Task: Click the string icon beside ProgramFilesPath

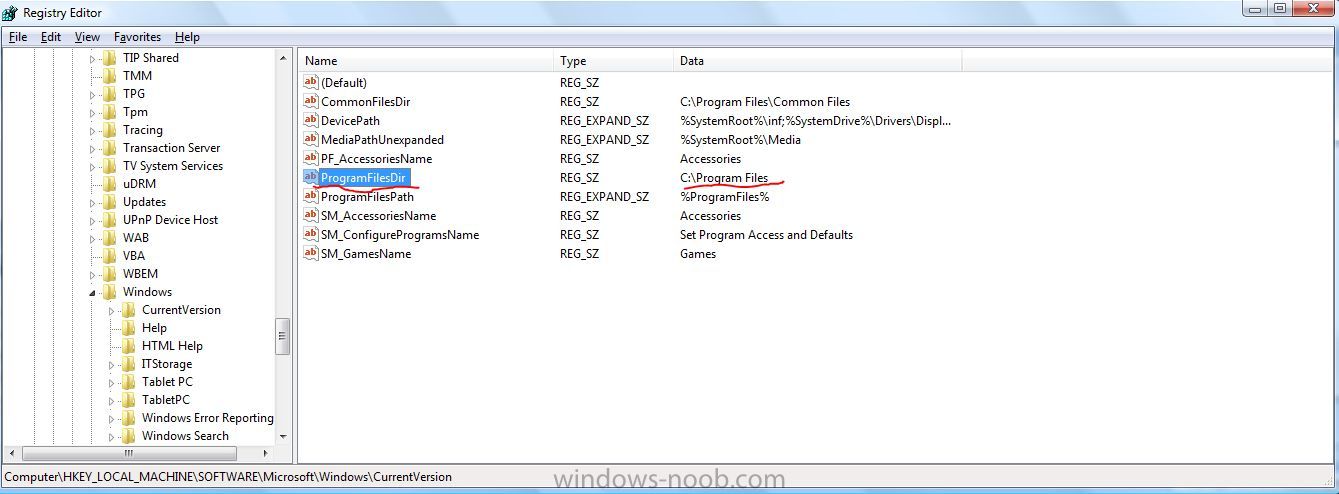Action: (310, 196)
